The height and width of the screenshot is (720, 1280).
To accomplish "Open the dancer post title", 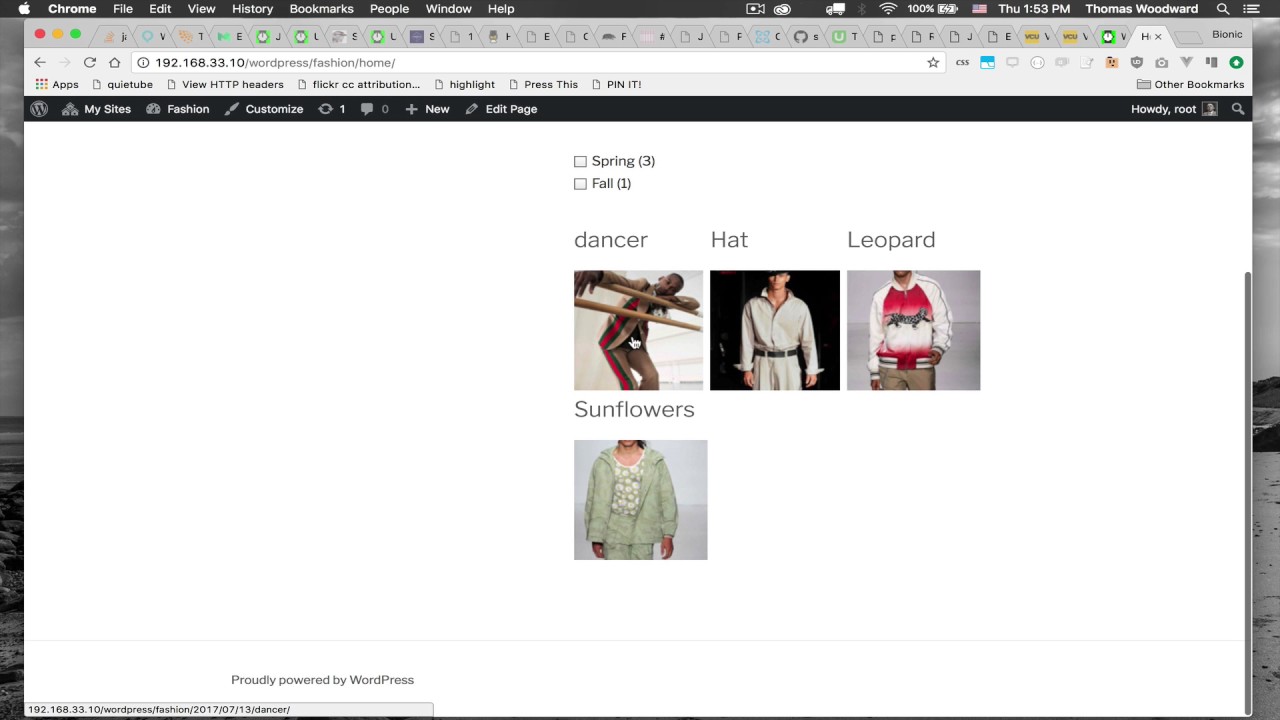I will point(611,240).
